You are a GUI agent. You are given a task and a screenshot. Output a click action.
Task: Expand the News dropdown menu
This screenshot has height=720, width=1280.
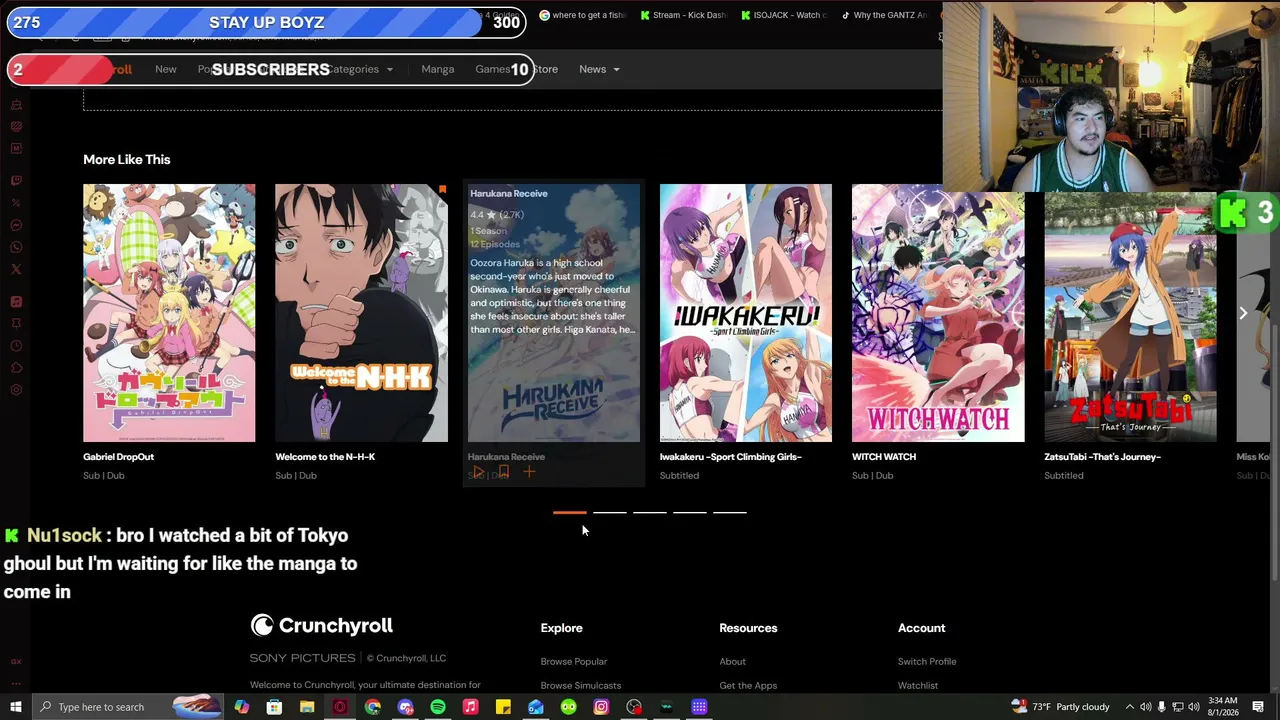click(x=599, y=69)
